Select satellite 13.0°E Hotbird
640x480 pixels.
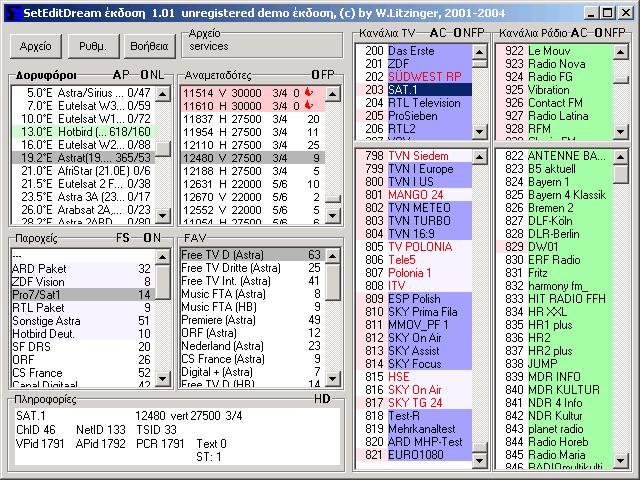(x=83, y=132)
